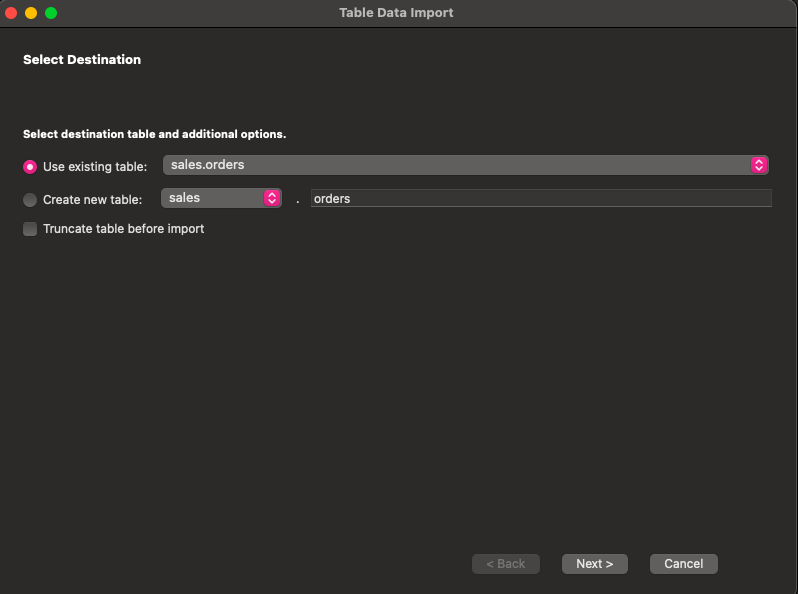Close the window with the red button
This screenshot has height=594, width=798.
(12, 13)
